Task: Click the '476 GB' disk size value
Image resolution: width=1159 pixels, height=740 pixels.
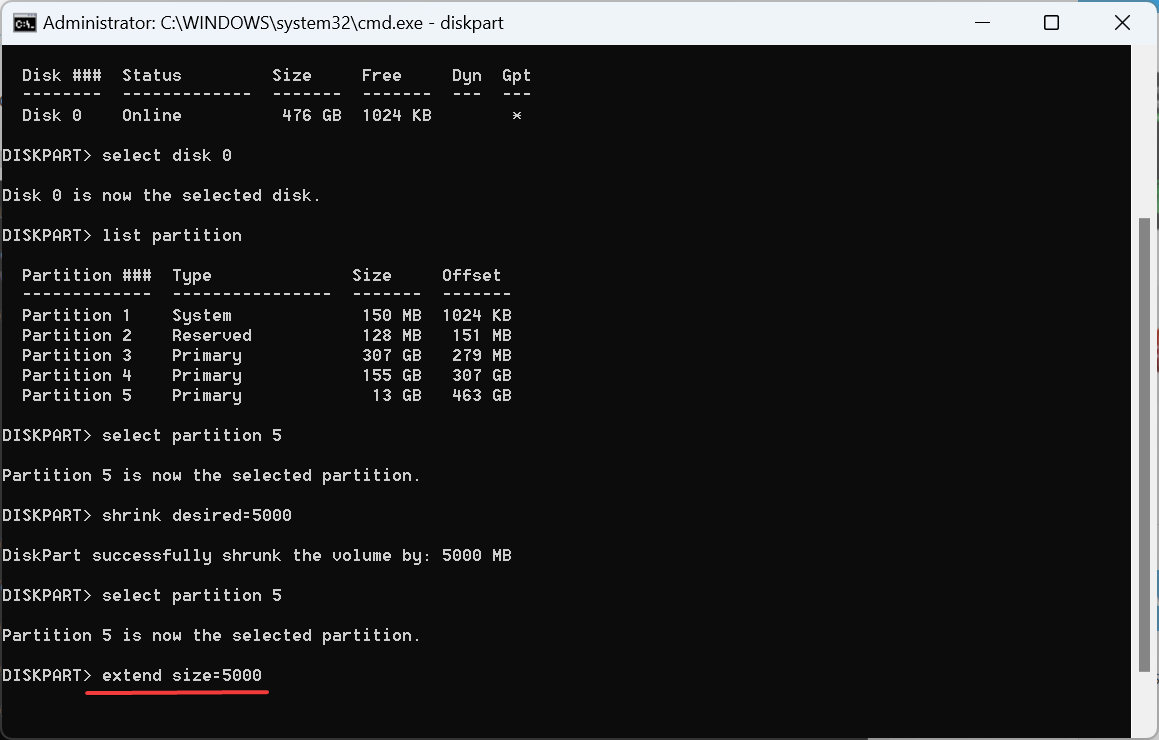Action: click(312, 115)
